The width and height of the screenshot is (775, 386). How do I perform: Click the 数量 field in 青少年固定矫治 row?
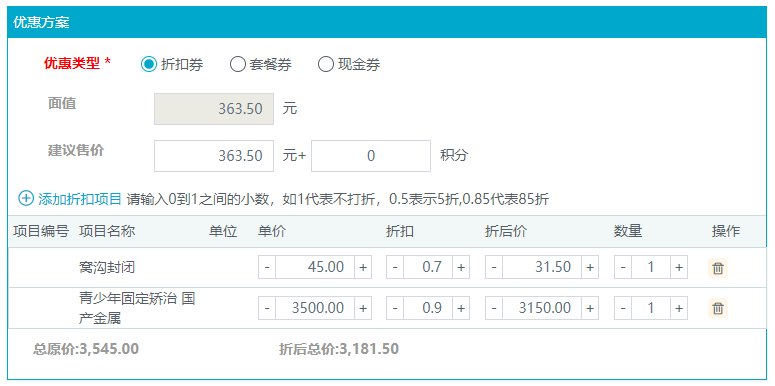click(x=651, y=308)
